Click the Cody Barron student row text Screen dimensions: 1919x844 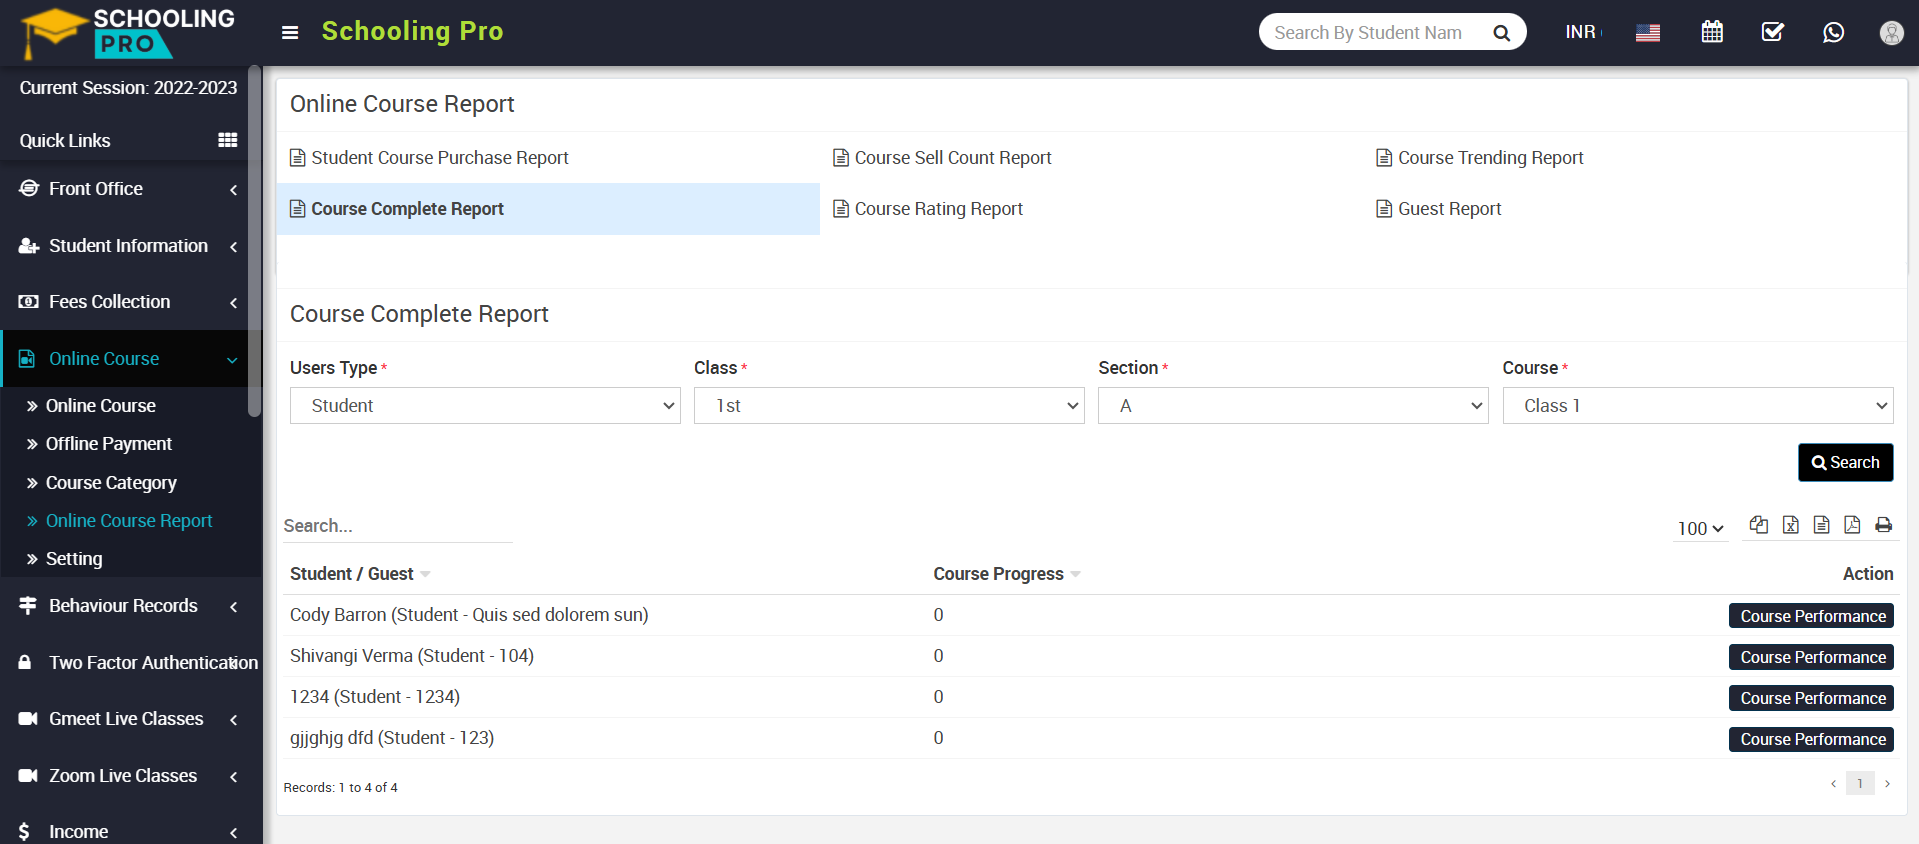469,615
